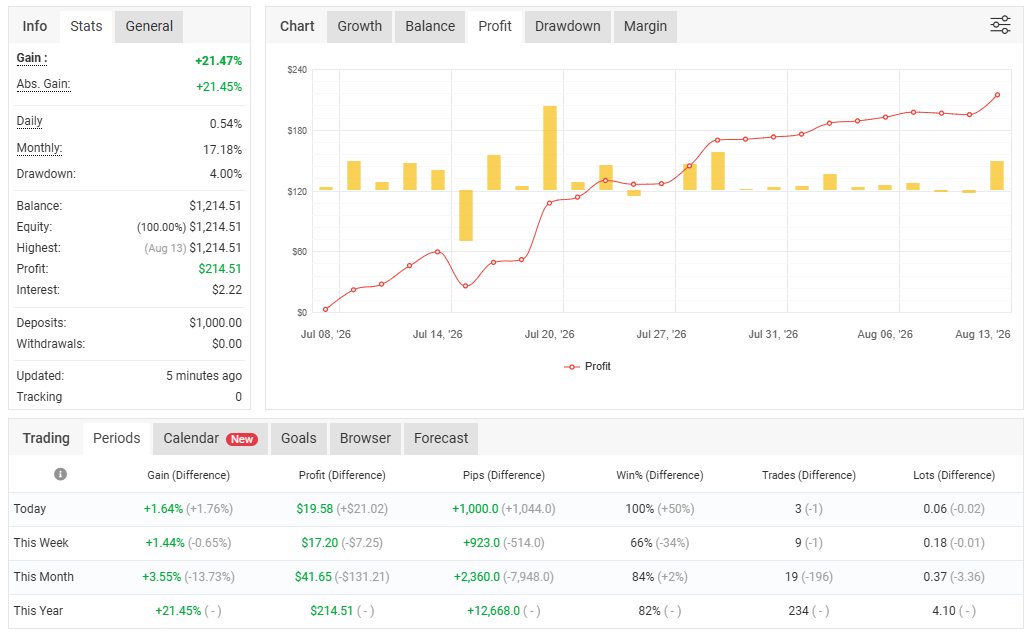Click the Abs. Gain label
This screenshot has width=1029, height=636.
tap(43, 84)
